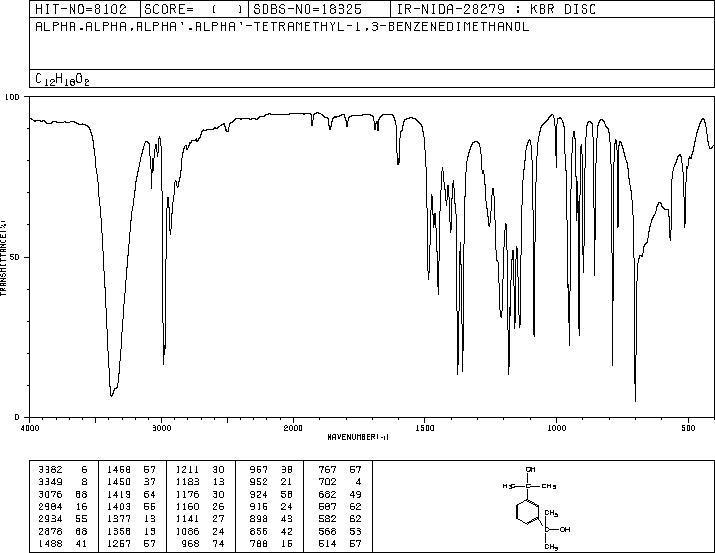This screenshot has height=553, width=715.
Task: Click the benzene ring in the structure diagram
Action: click(528, 512)
